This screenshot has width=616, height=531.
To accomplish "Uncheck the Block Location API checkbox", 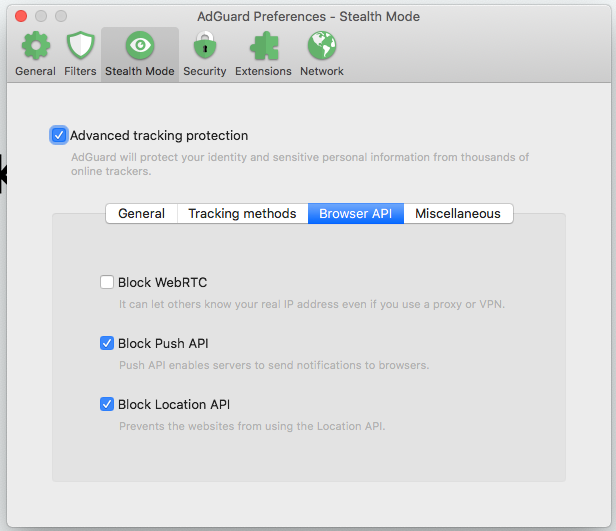I will (x=106, y=404).
